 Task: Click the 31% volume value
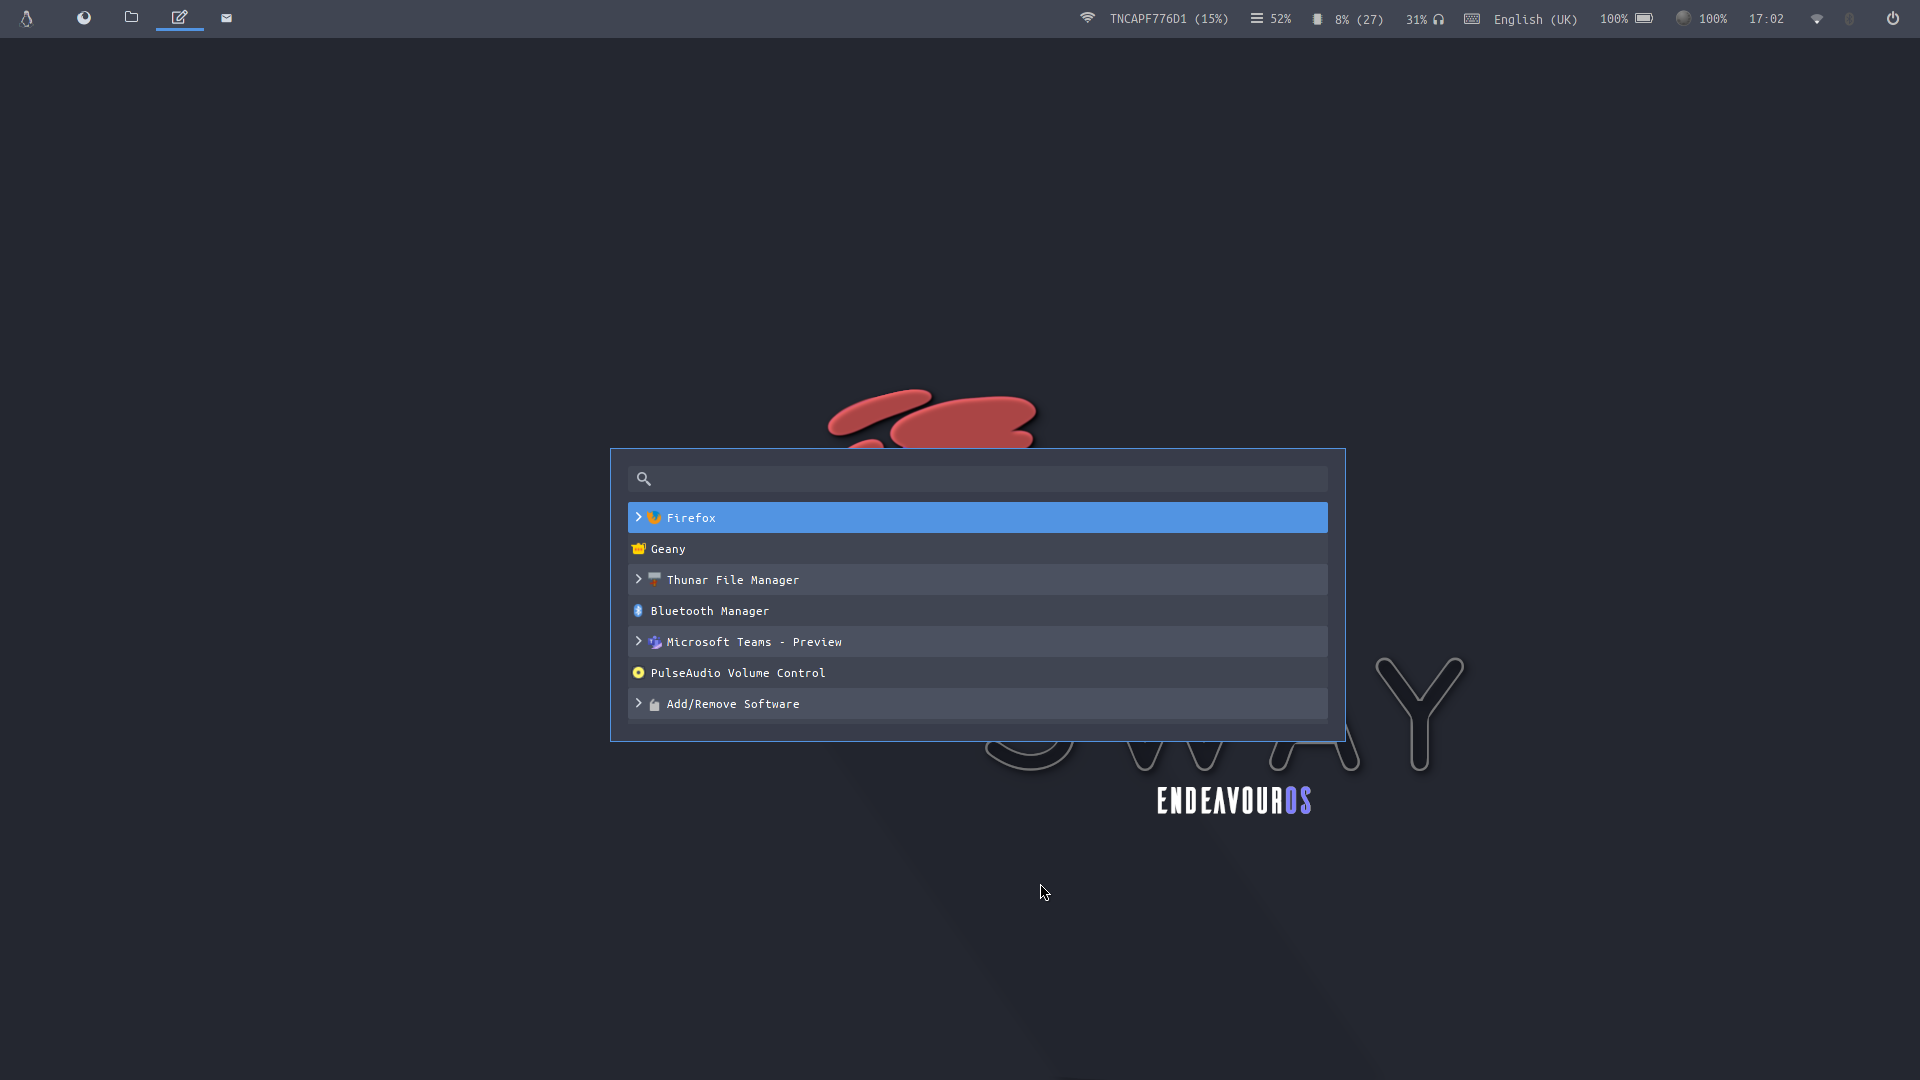[x=1417, y=19]
